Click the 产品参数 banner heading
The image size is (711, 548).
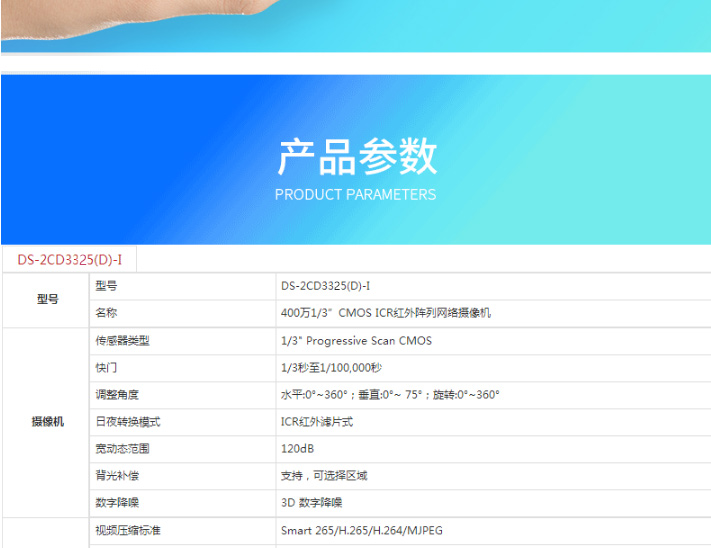click(x=357, y=156)
